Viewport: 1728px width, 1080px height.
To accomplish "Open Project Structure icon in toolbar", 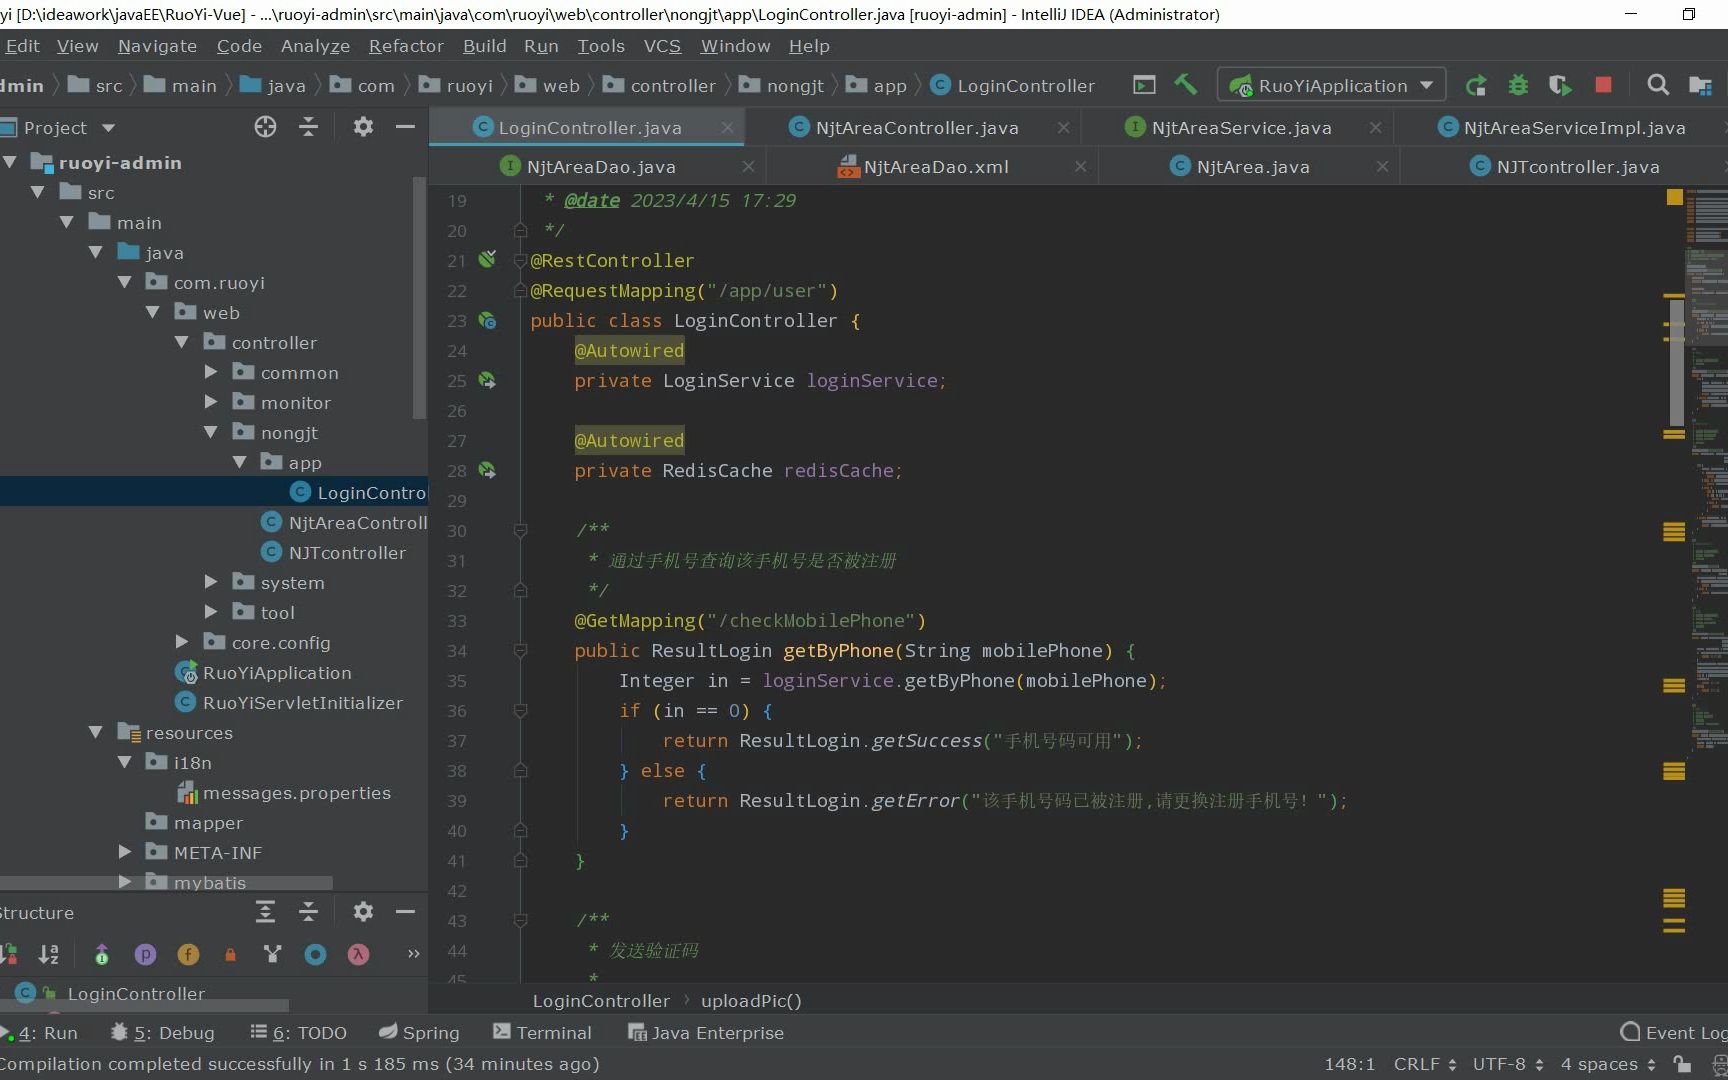I will coord(1700,85).
